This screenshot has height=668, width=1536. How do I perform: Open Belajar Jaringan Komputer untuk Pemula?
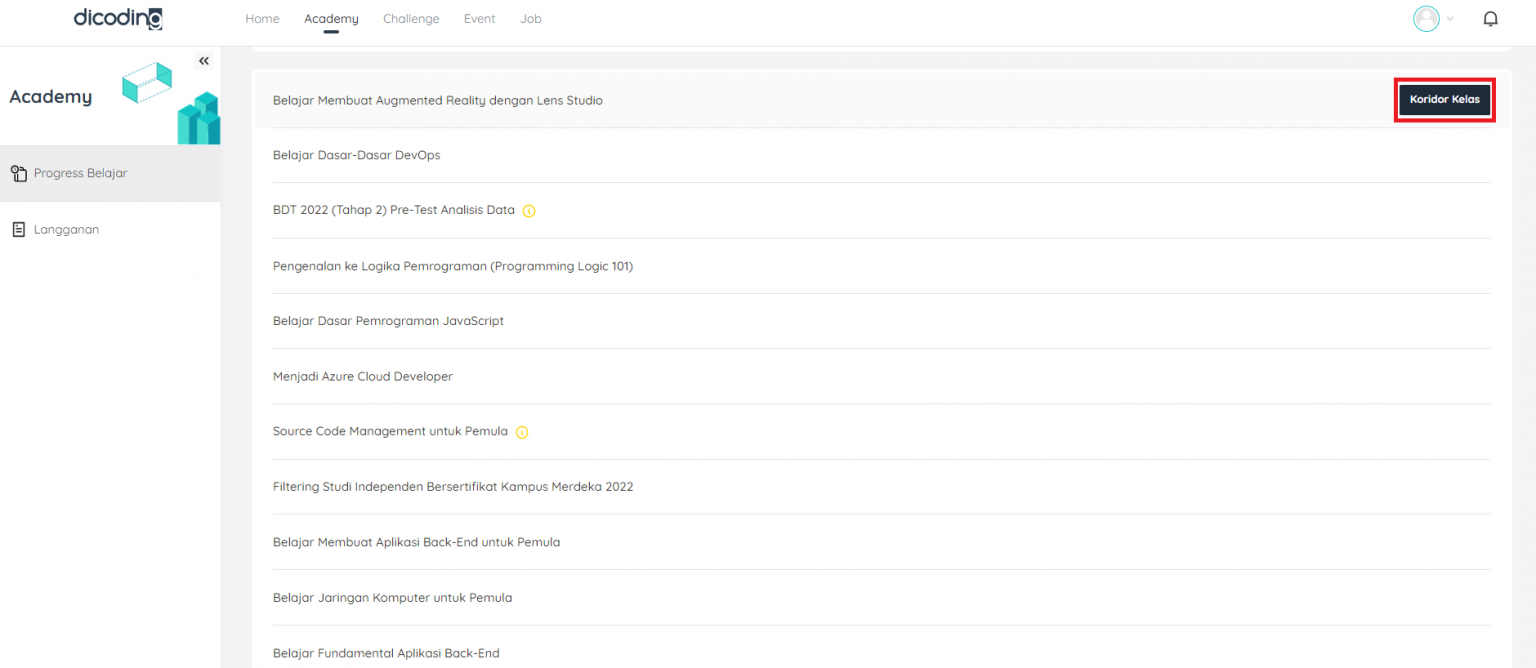[x=392, y=598]
